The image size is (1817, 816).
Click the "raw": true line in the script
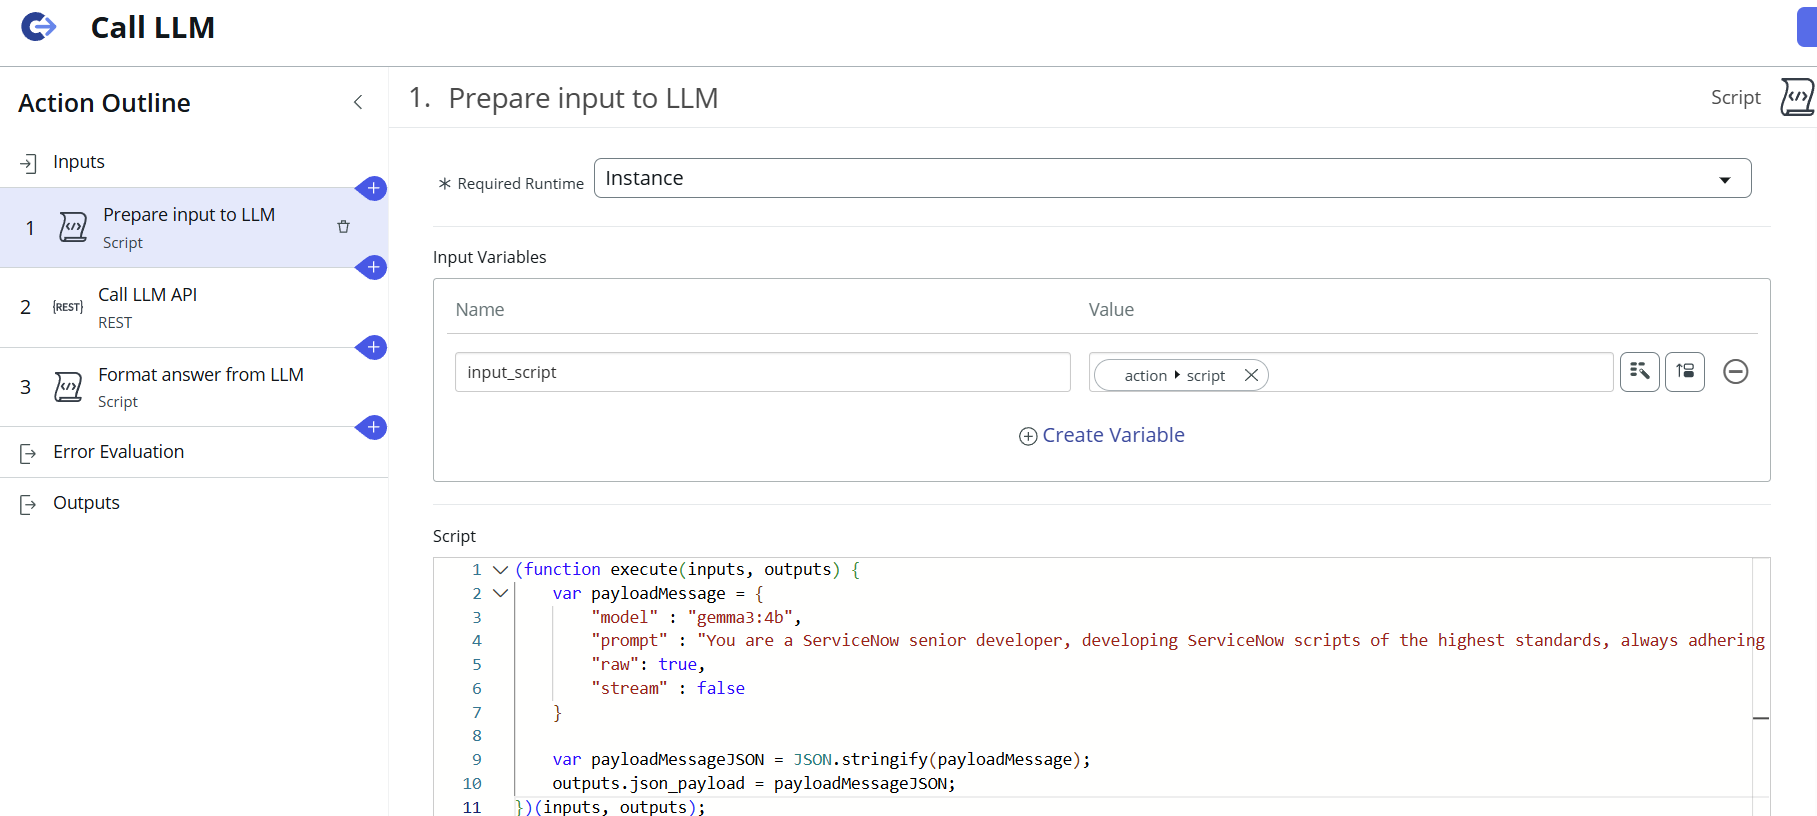648,664
